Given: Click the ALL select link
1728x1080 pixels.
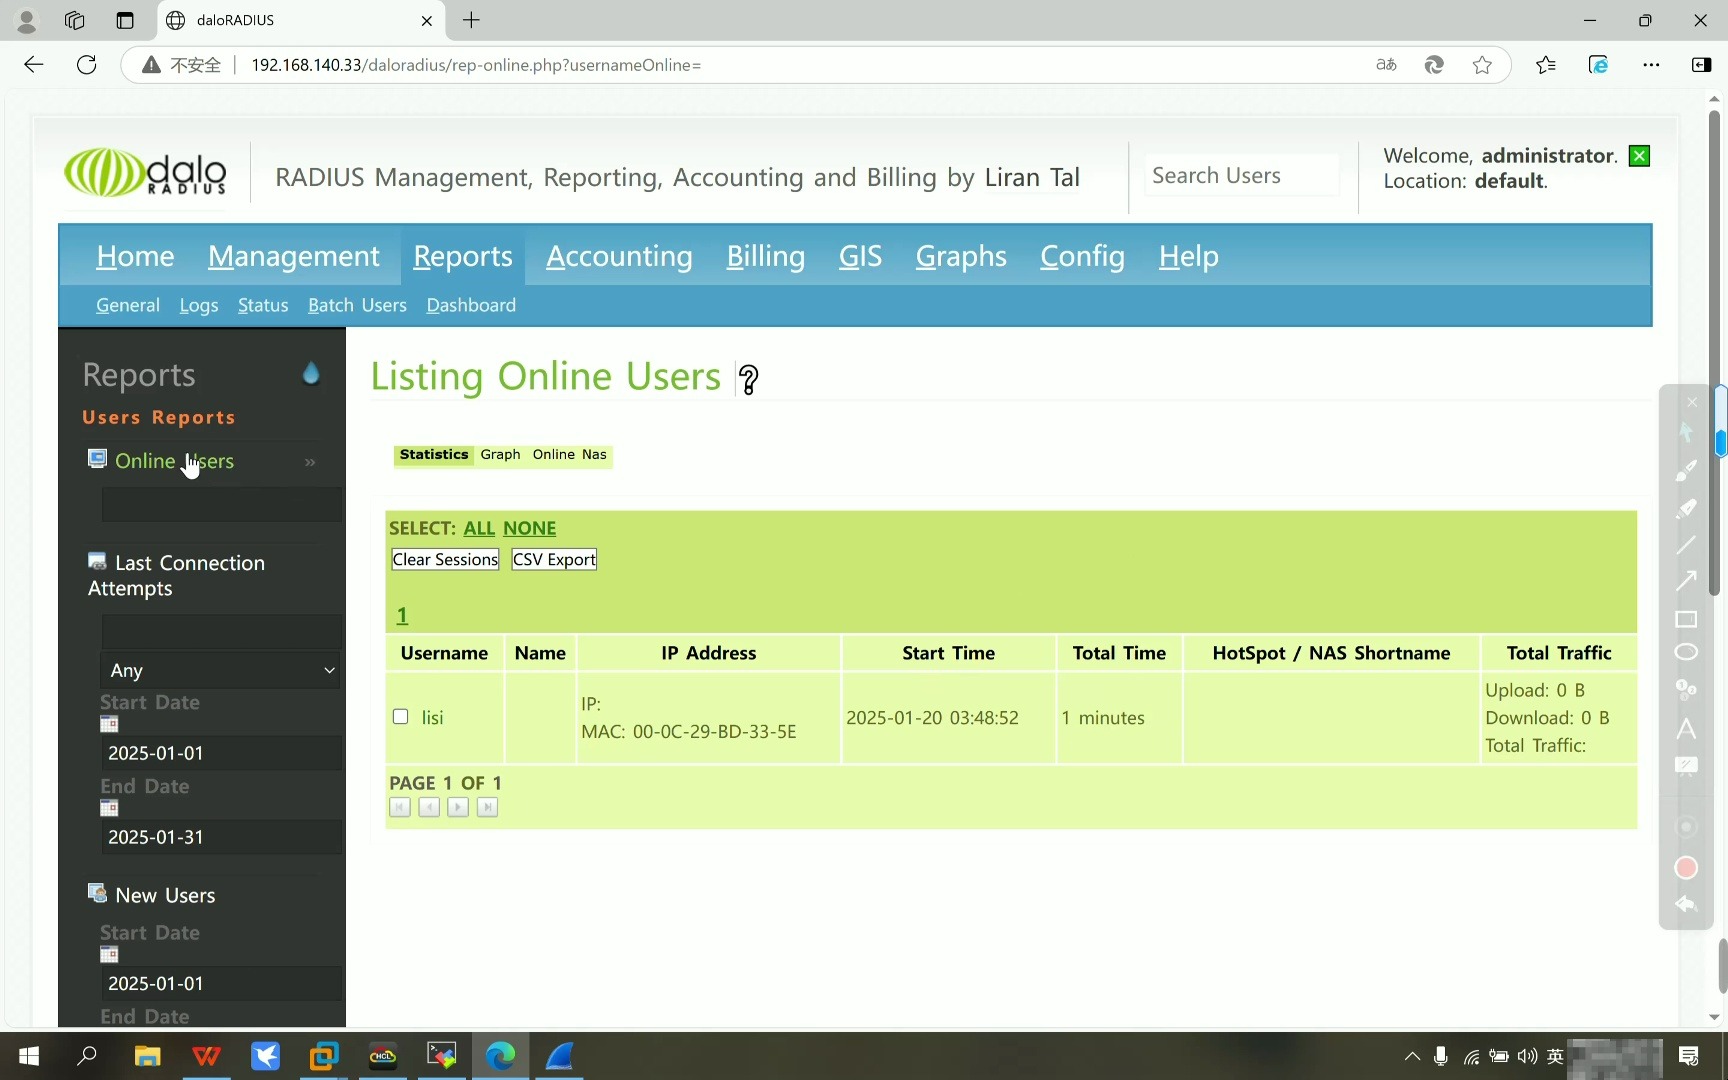Looking at the screenshot, I should [479, 528].
